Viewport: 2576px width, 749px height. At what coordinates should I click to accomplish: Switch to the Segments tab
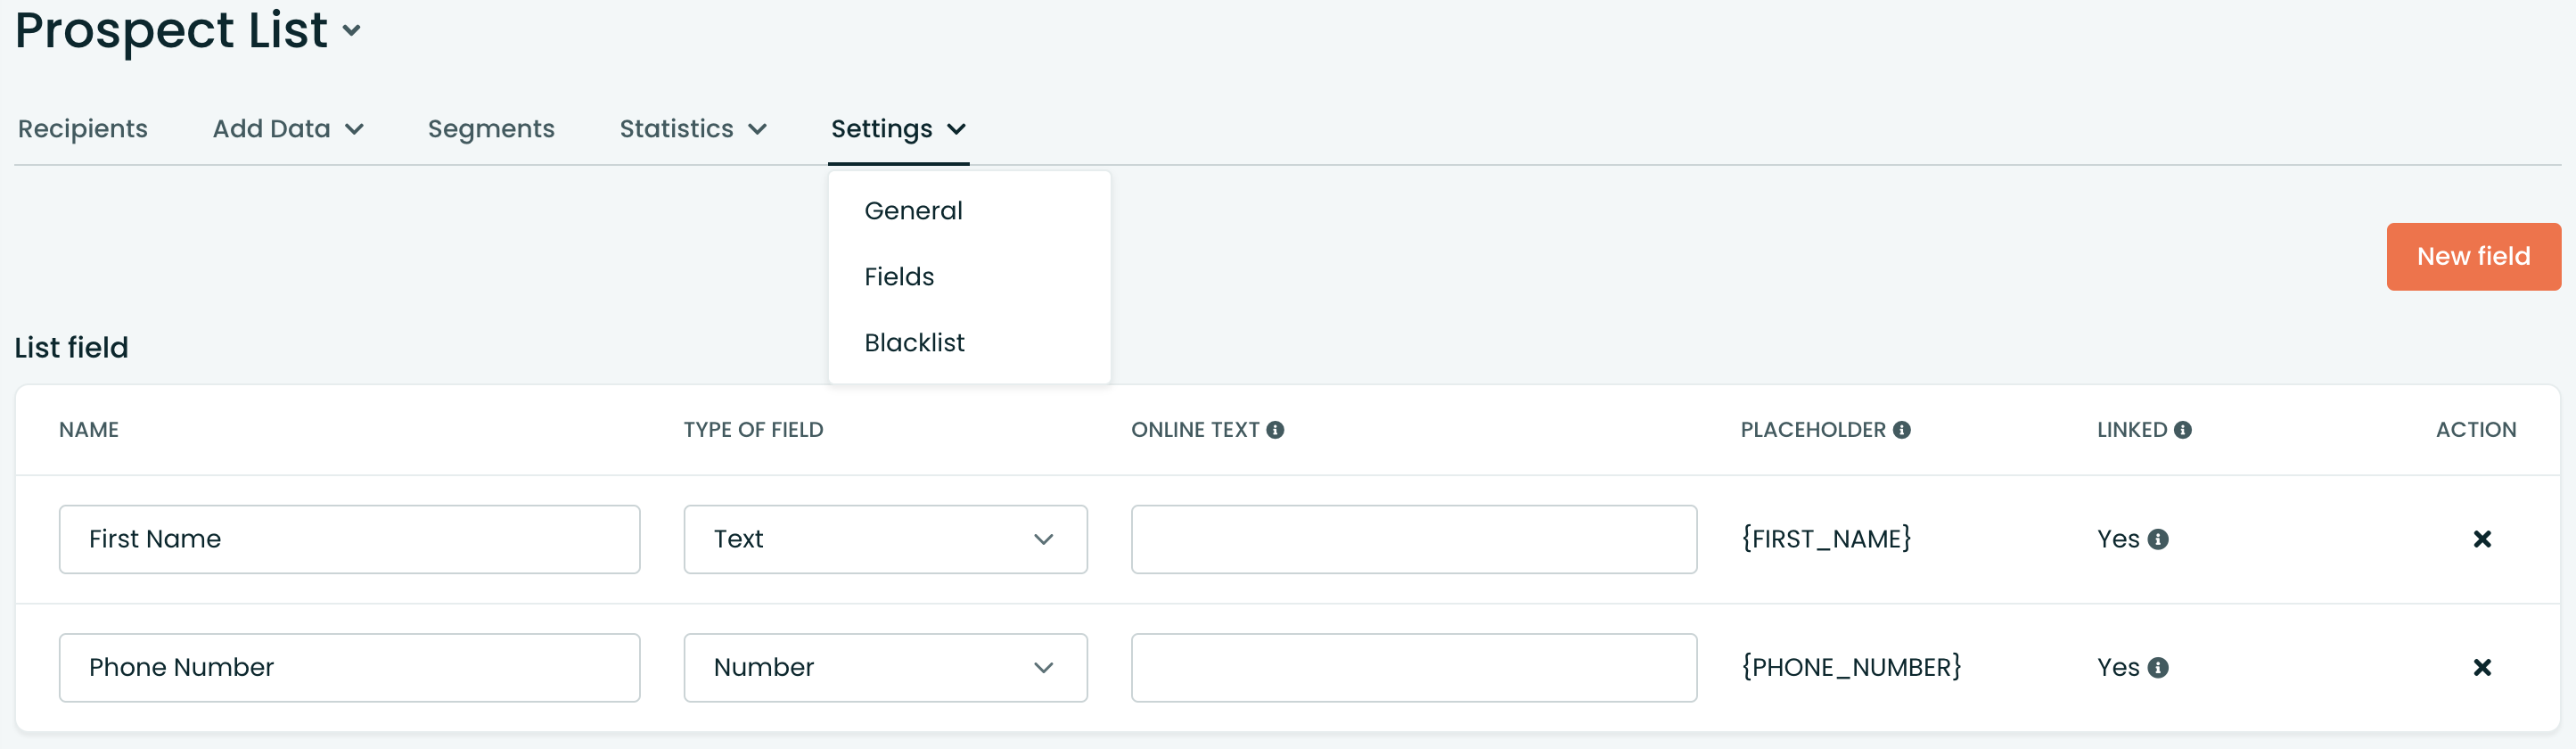pos(491,128)
